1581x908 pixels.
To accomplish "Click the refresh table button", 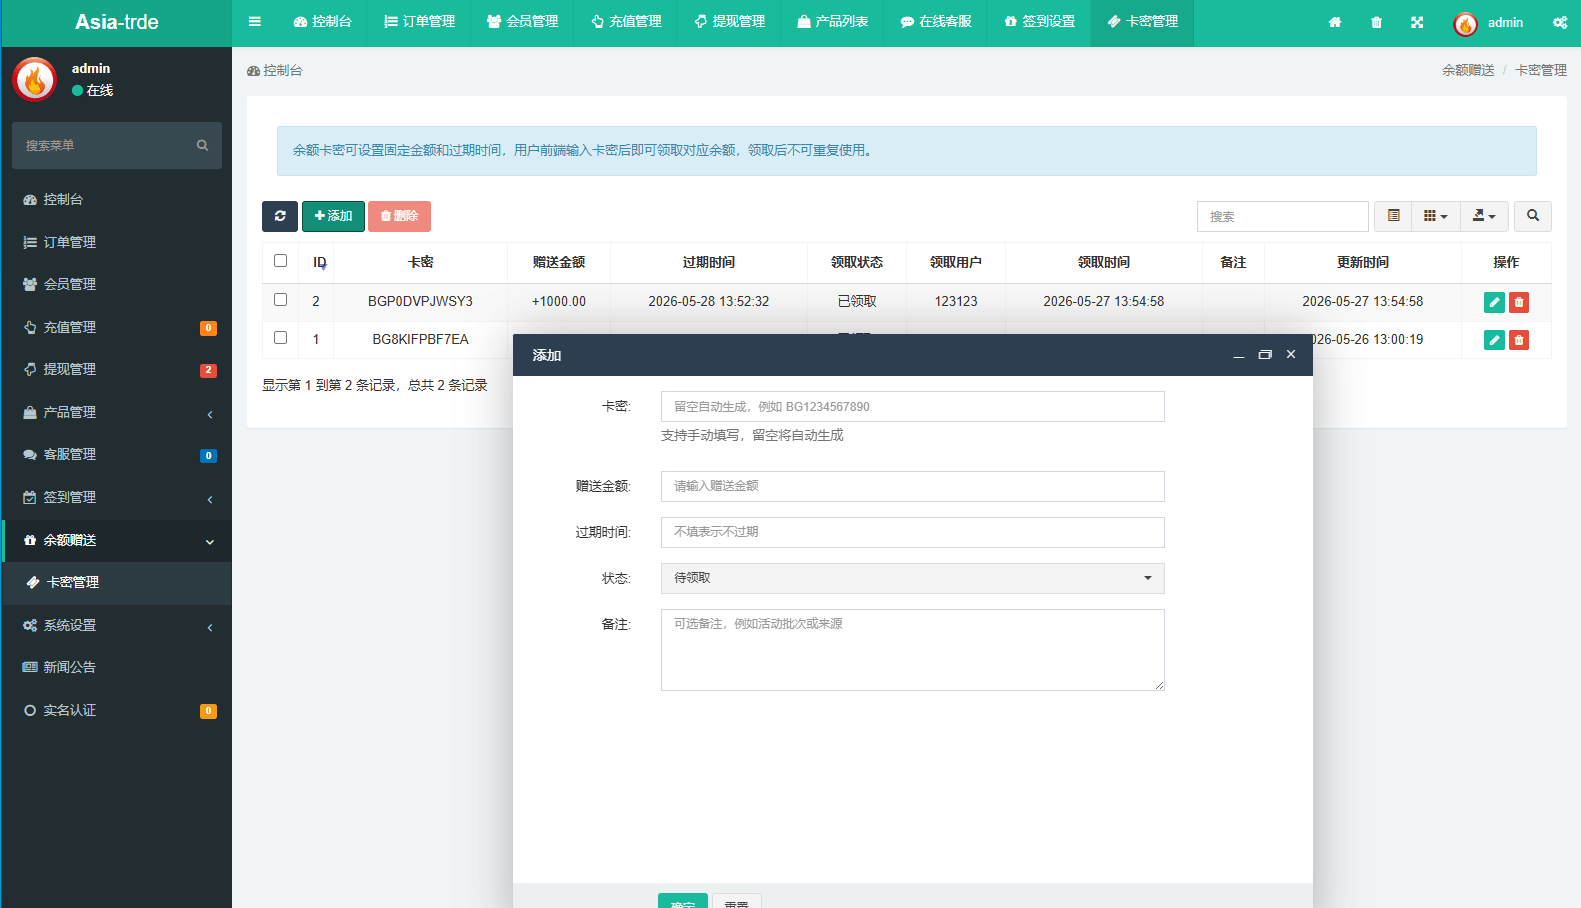I will click(x=280, y=216).
